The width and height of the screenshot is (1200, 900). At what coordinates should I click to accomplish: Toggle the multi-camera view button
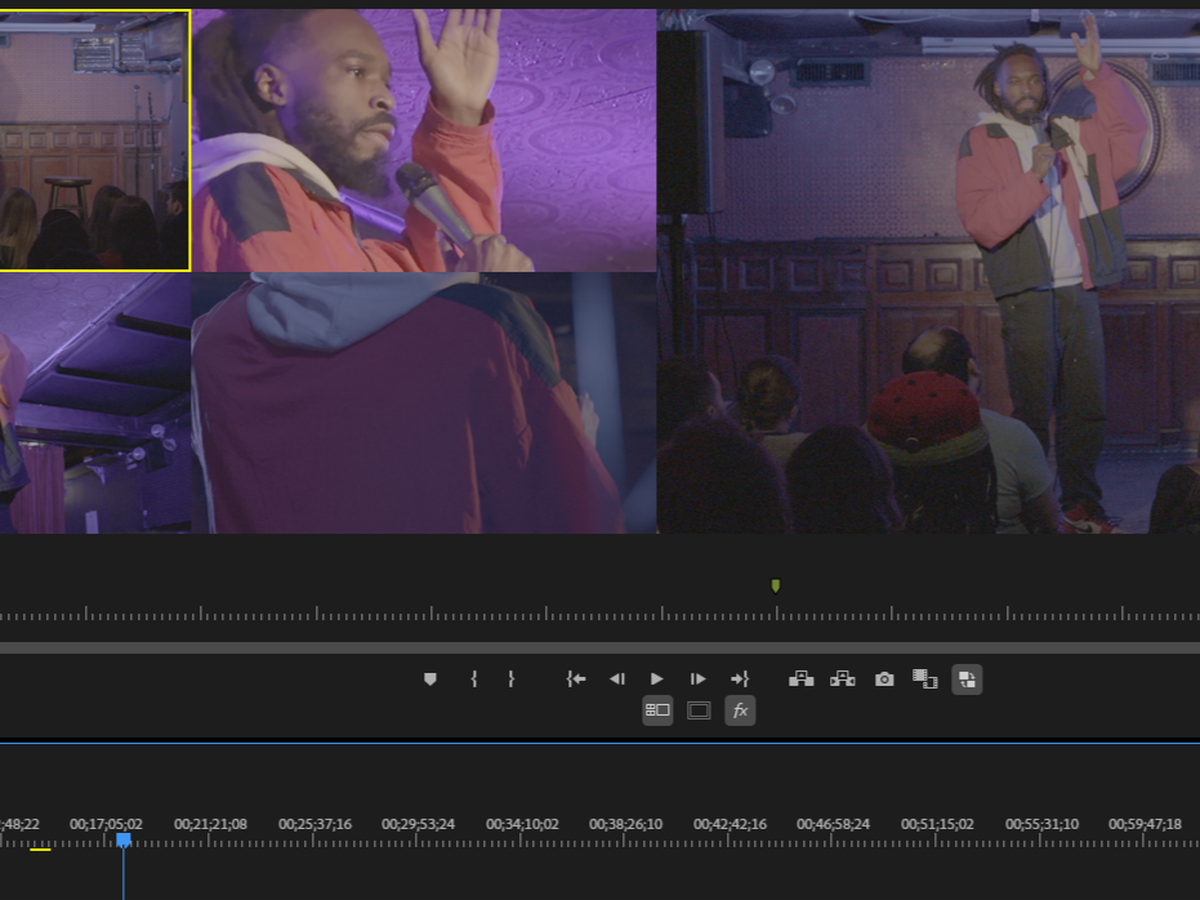[657, 711]
